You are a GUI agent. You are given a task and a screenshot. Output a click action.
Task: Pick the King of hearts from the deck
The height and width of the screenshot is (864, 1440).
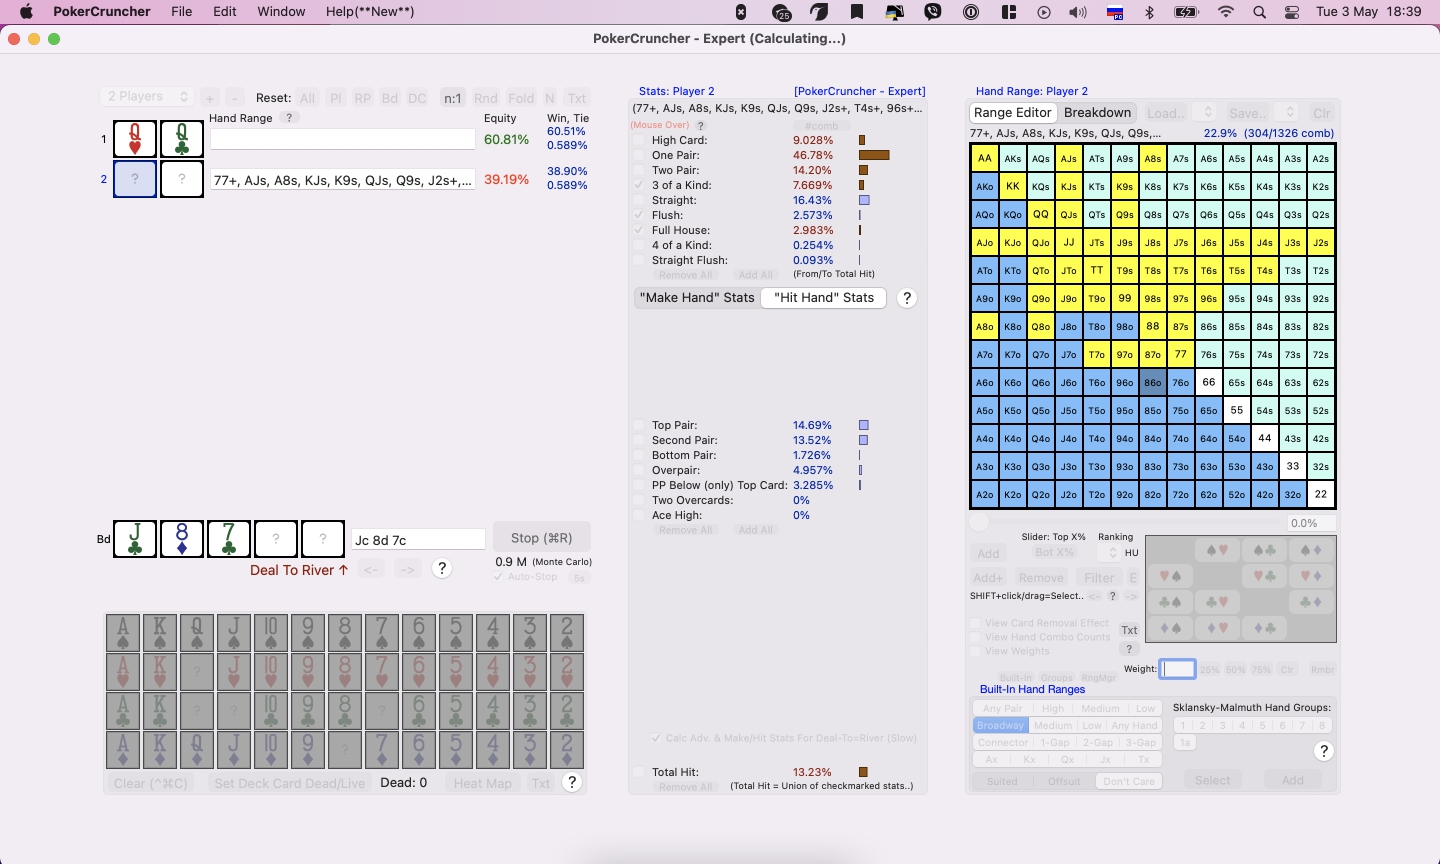160,672
